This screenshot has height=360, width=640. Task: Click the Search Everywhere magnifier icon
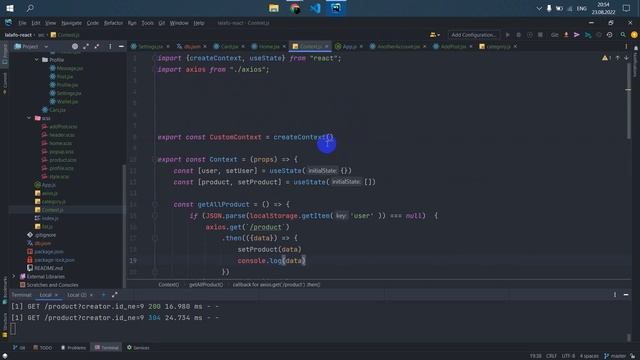pos(623,35)
